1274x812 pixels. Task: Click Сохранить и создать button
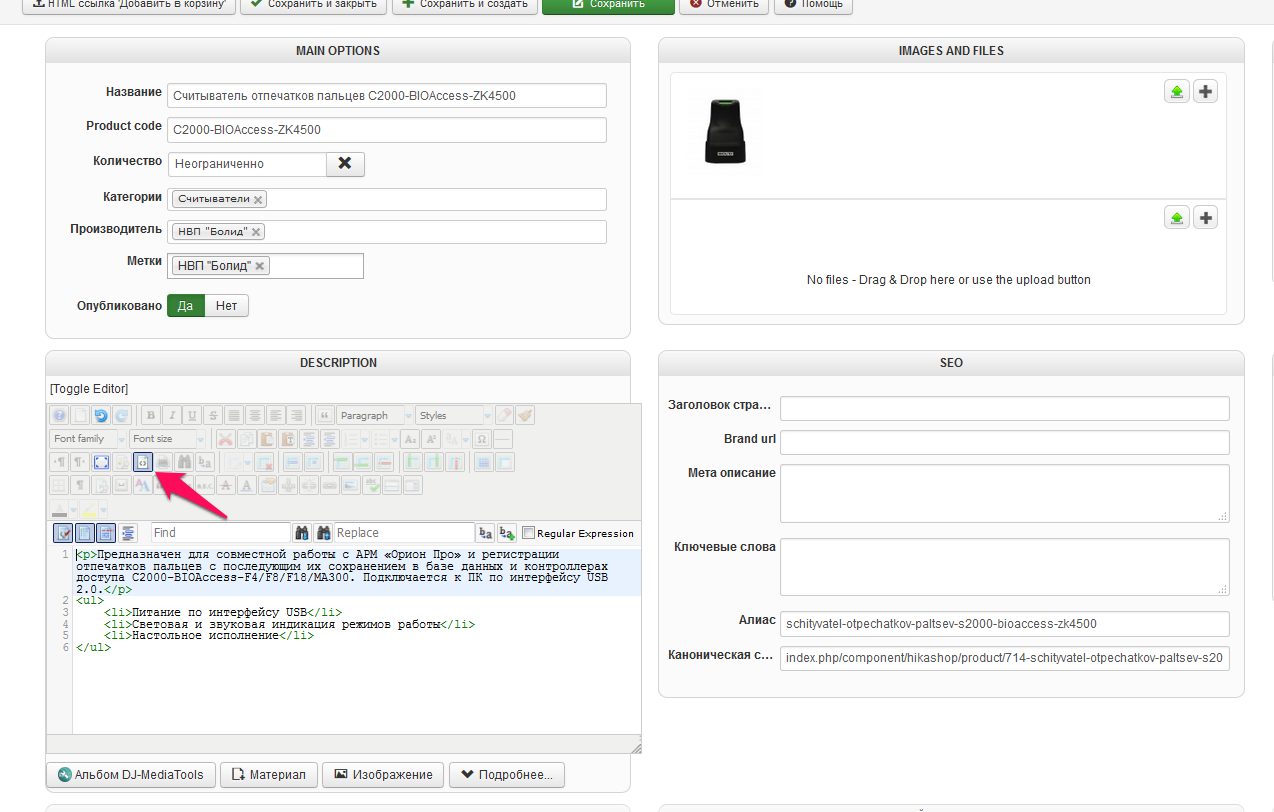click(464, 4)
